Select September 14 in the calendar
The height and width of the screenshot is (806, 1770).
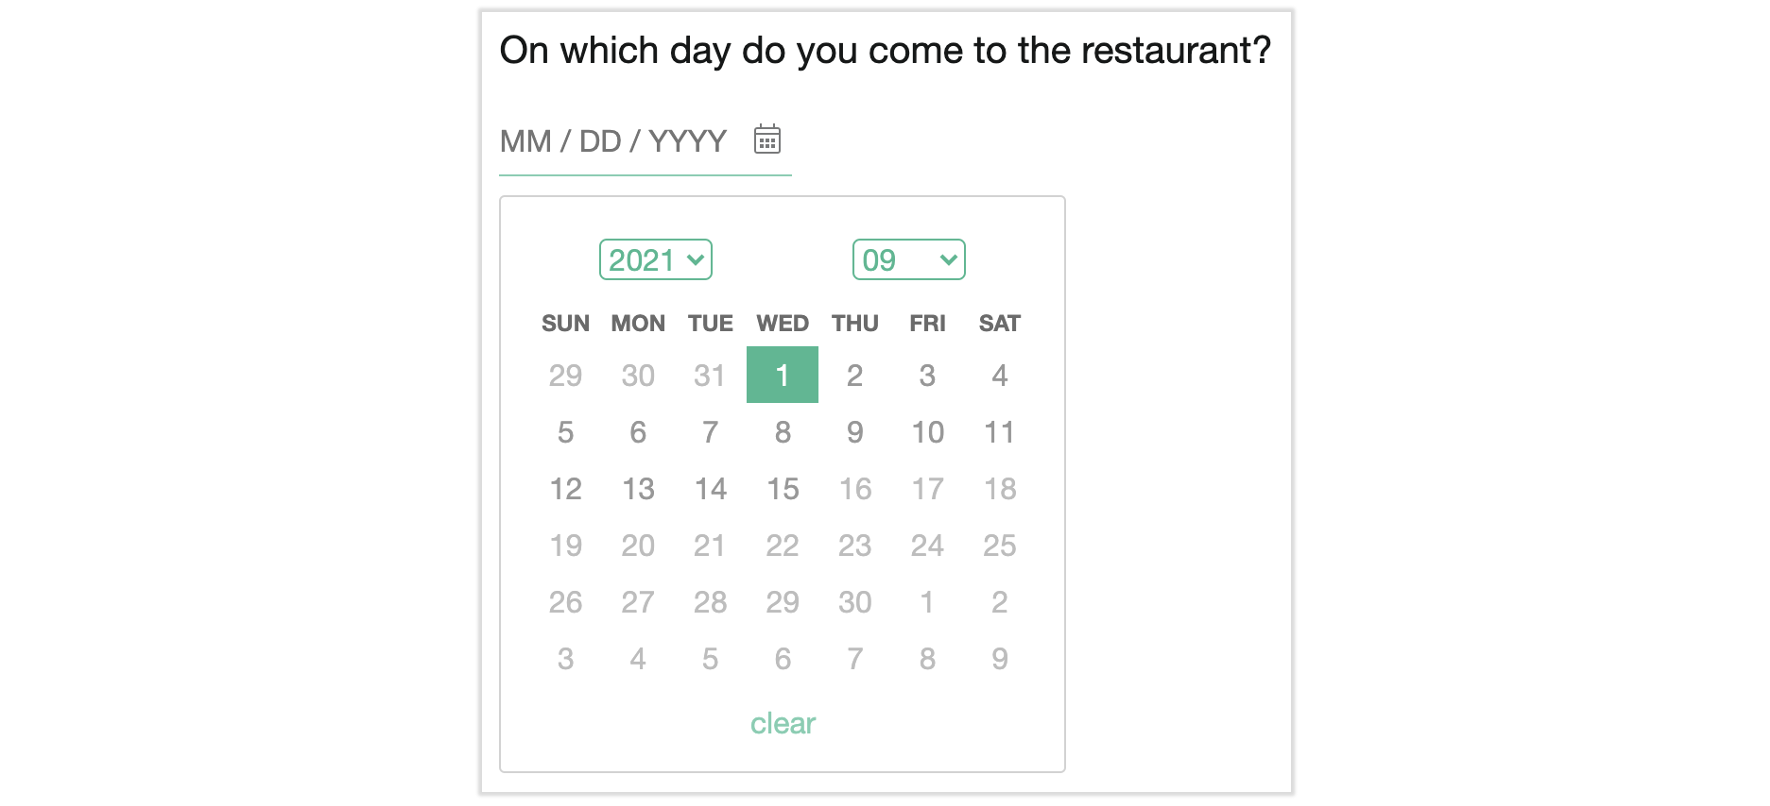coord(710,489)
